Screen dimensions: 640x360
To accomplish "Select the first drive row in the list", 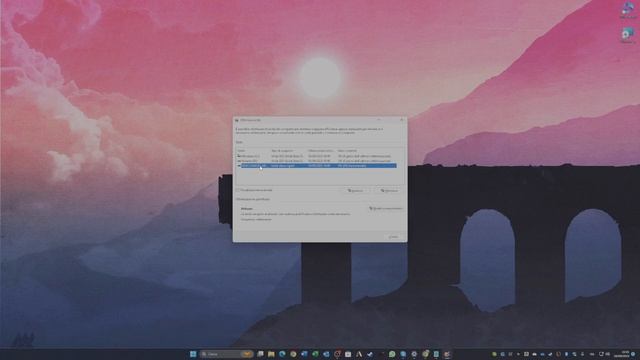I will pos(317,156).
